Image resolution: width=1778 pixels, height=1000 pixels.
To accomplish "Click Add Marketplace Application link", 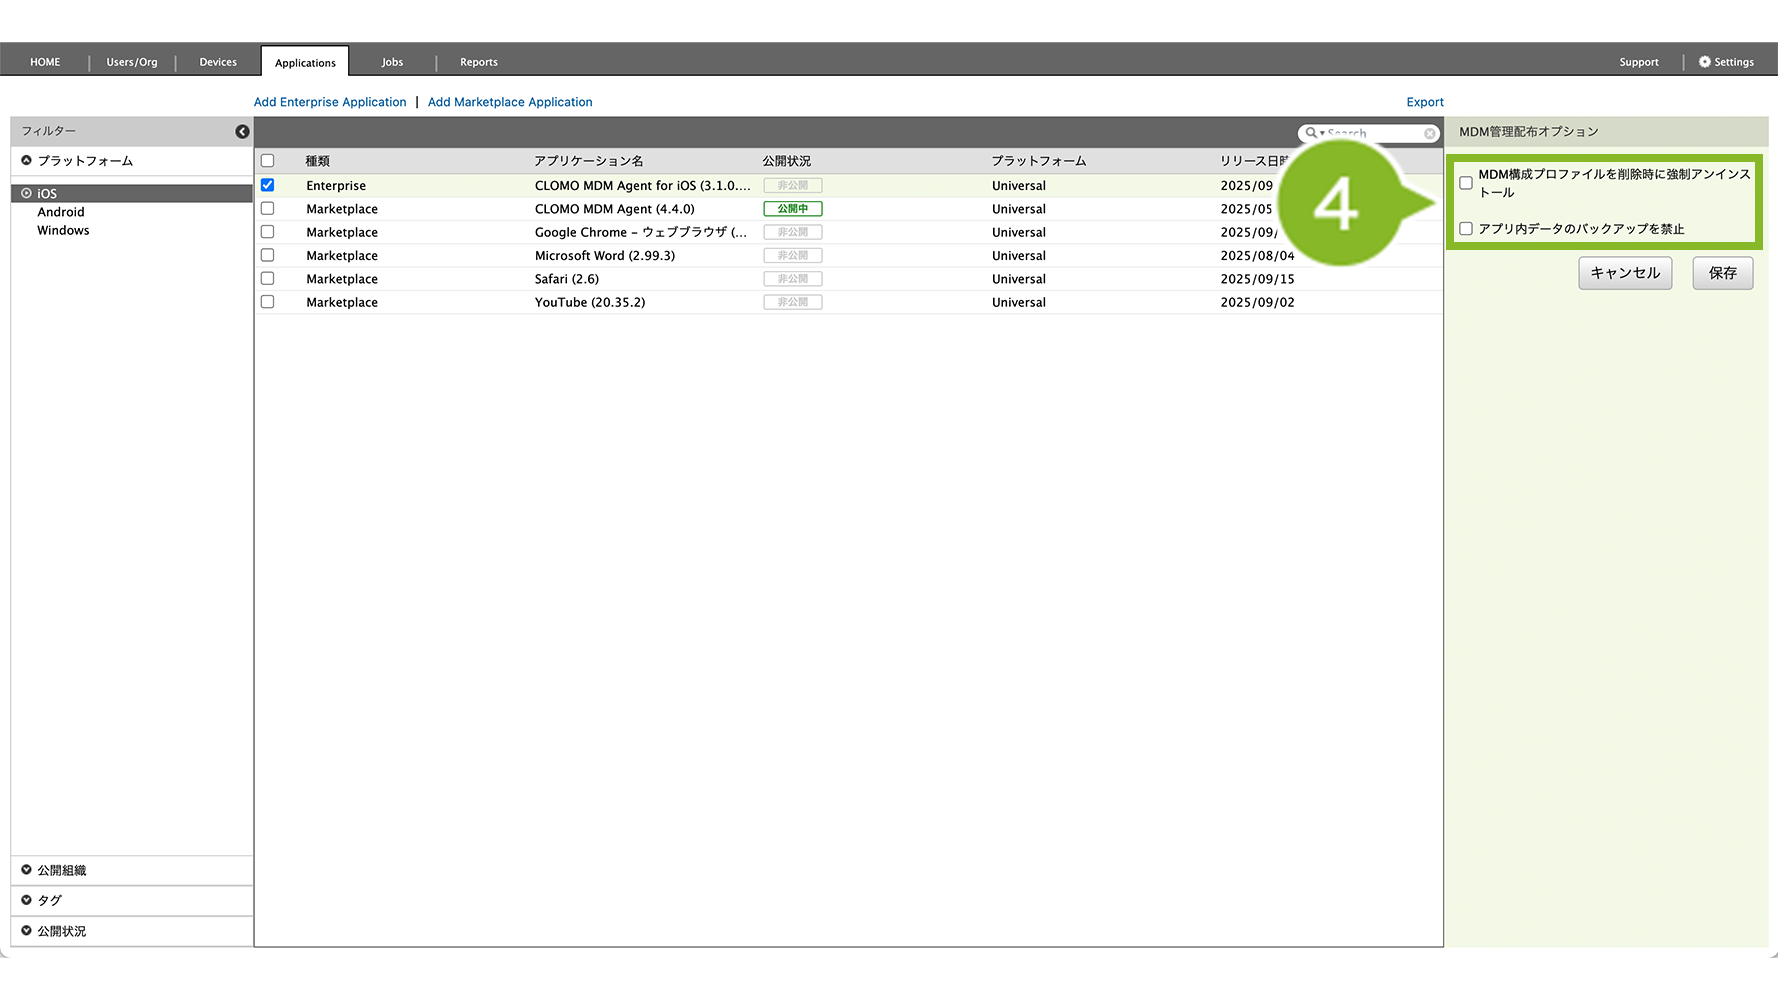I will (510, 102).
